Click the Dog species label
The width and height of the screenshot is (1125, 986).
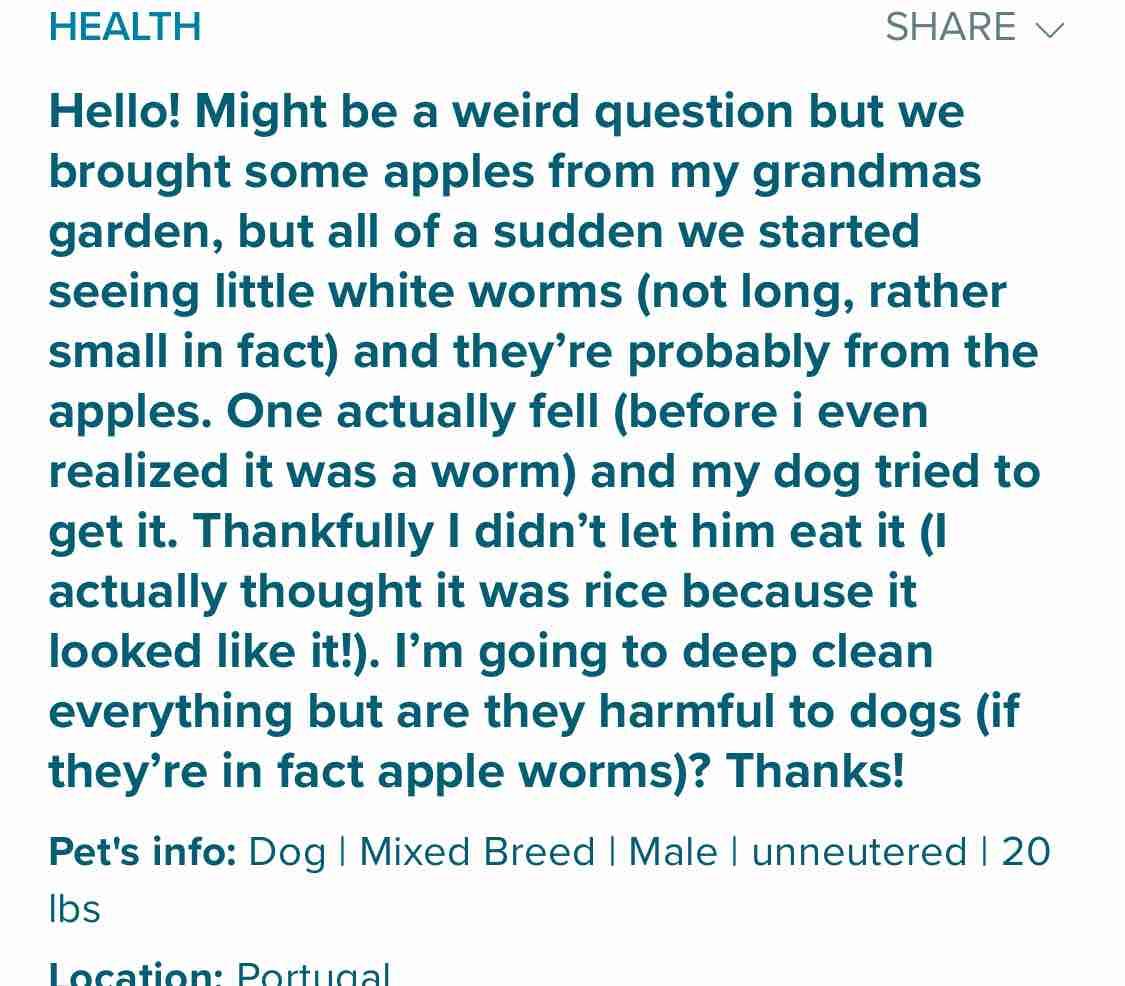(x=285, y=851)
